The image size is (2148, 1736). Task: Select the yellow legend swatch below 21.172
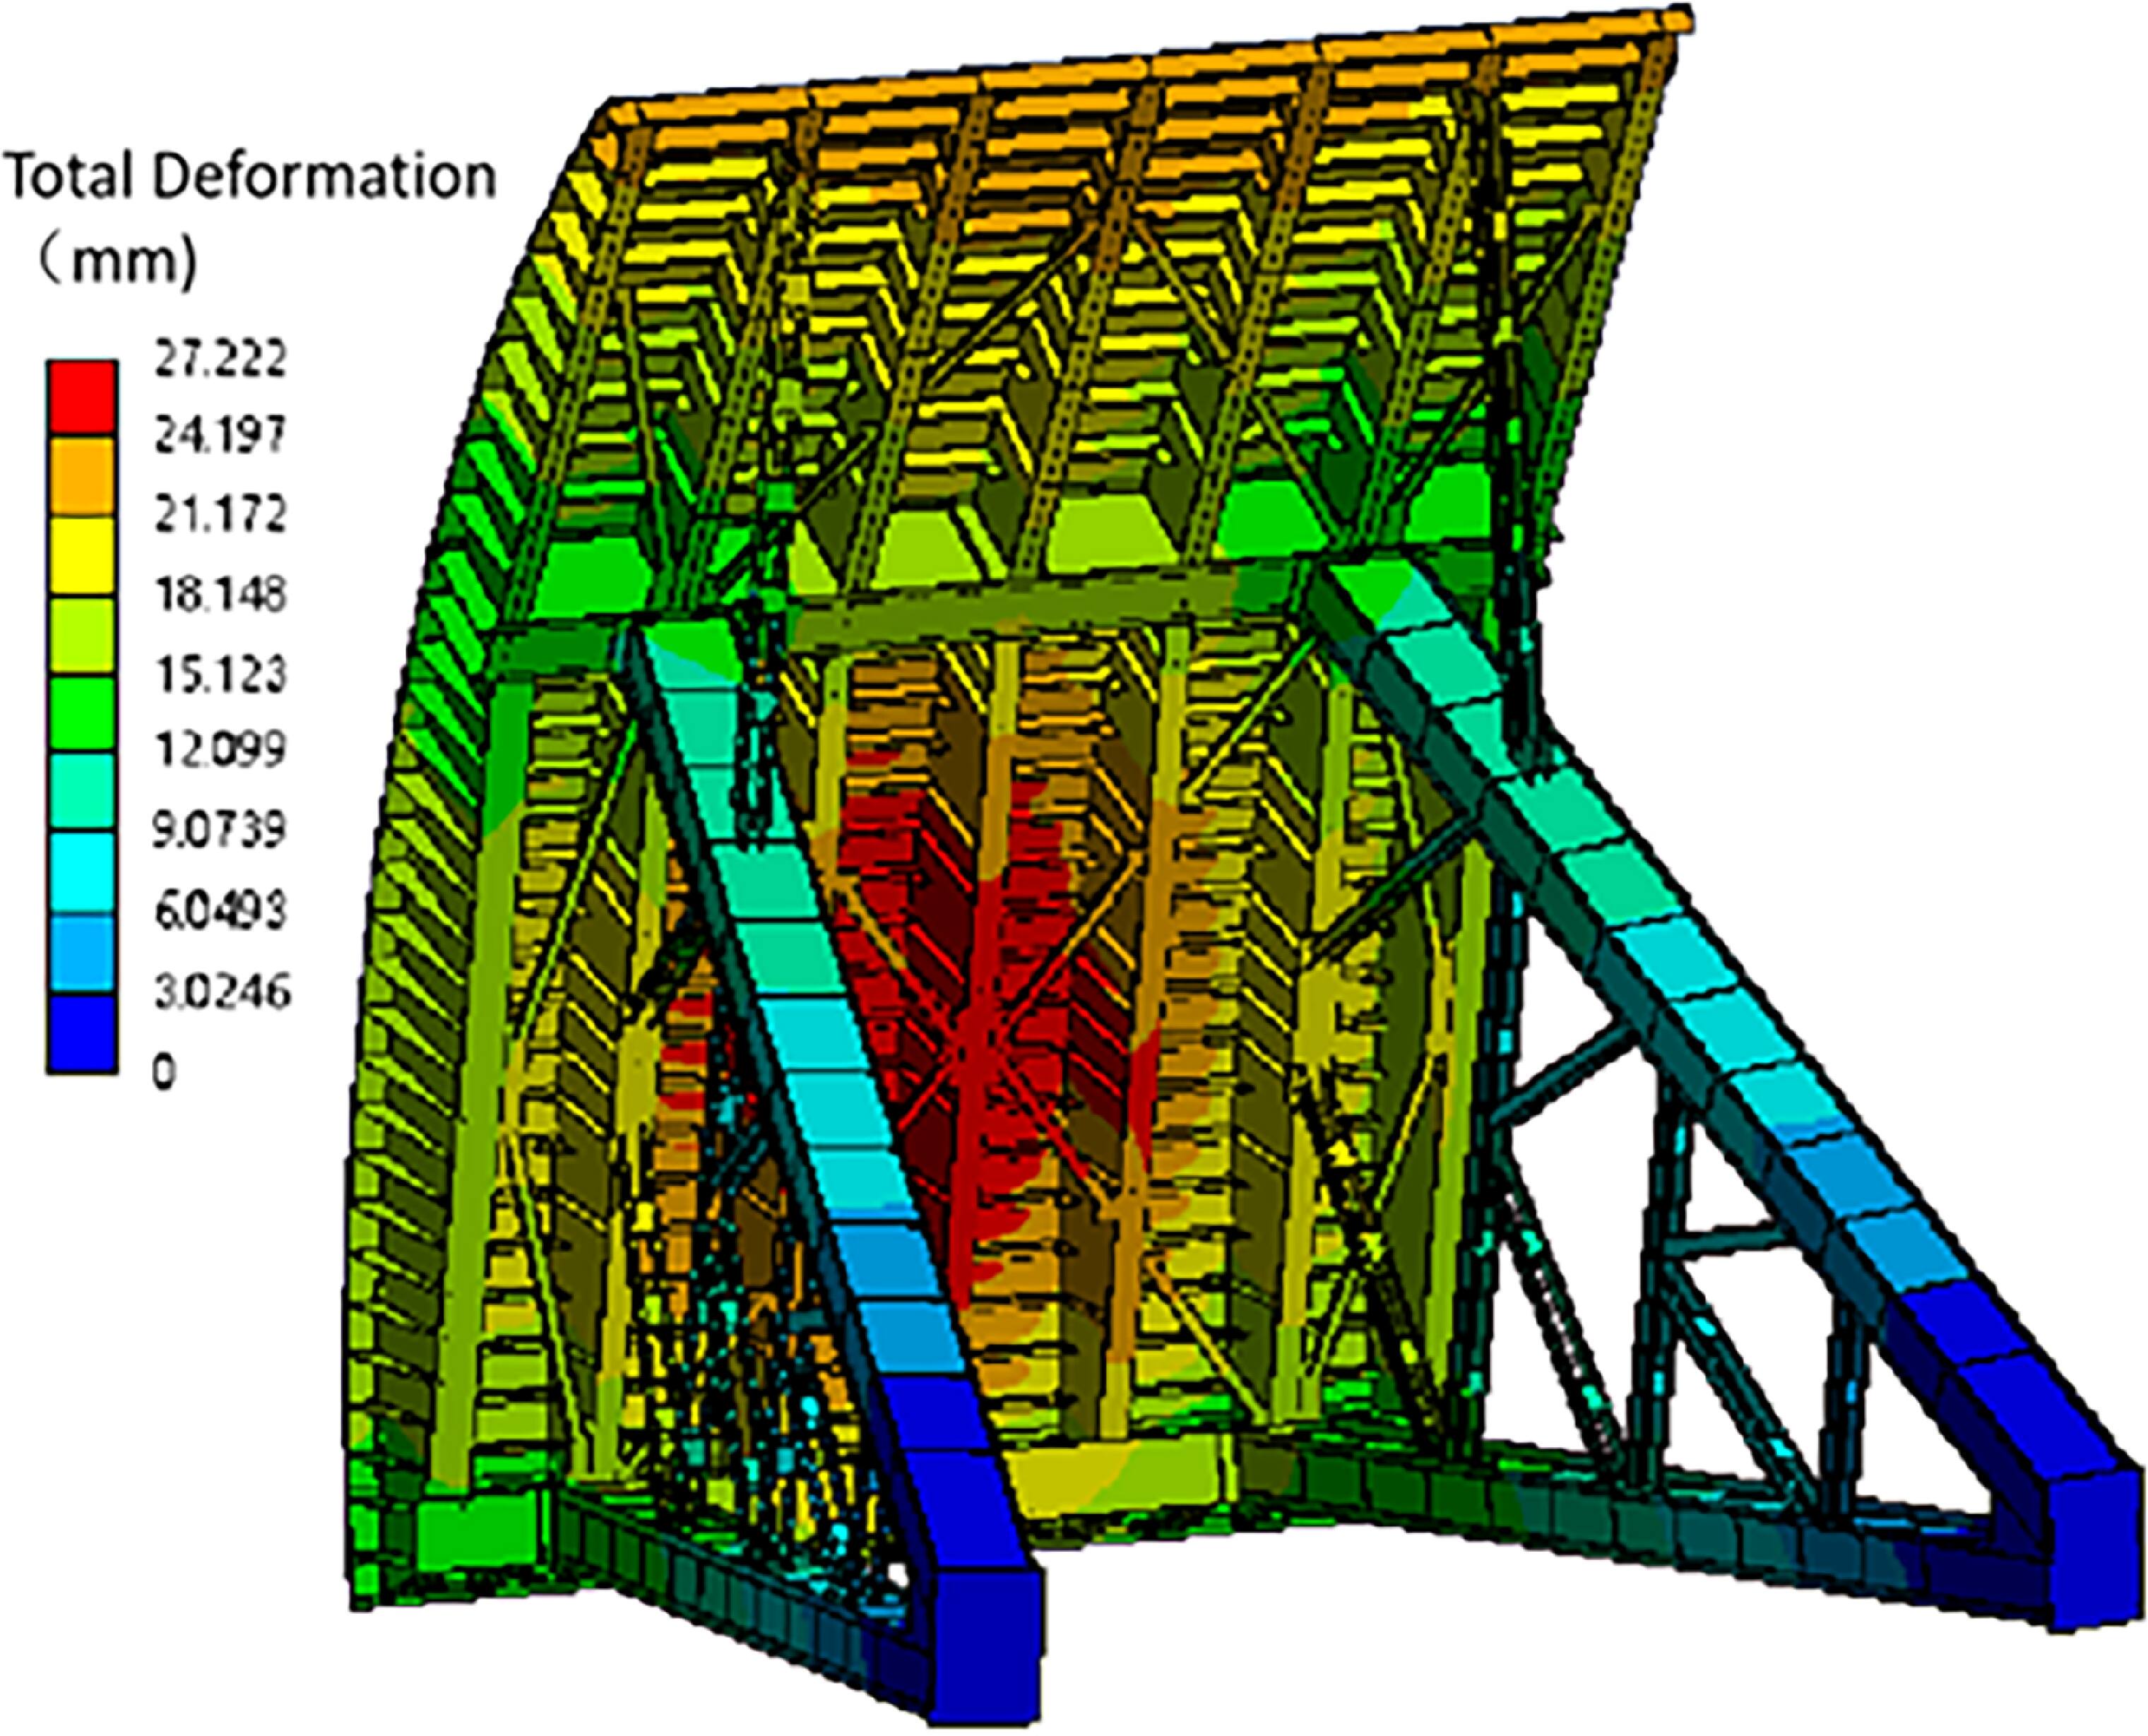(82, 556)
